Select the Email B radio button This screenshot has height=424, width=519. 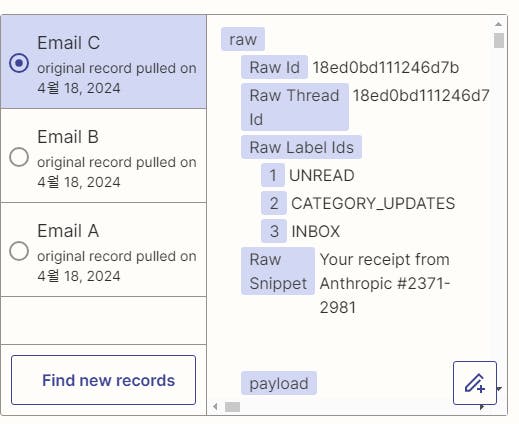coord(19,157)
